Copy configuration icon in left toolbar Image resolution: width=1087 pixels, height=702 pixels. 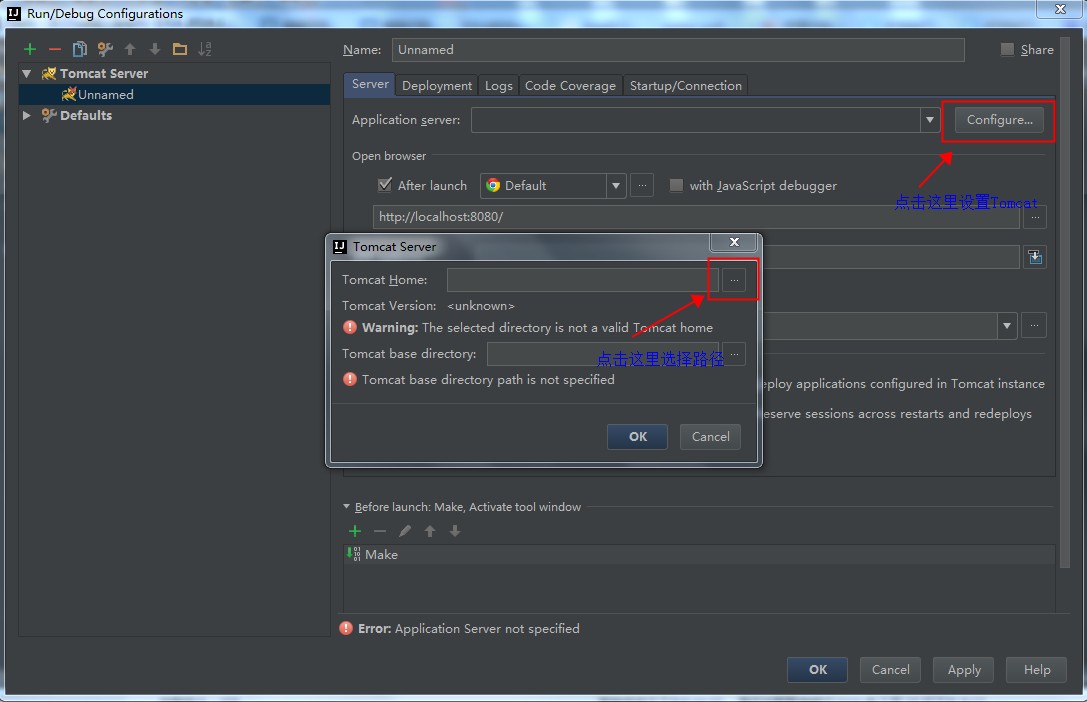point(80,49)
